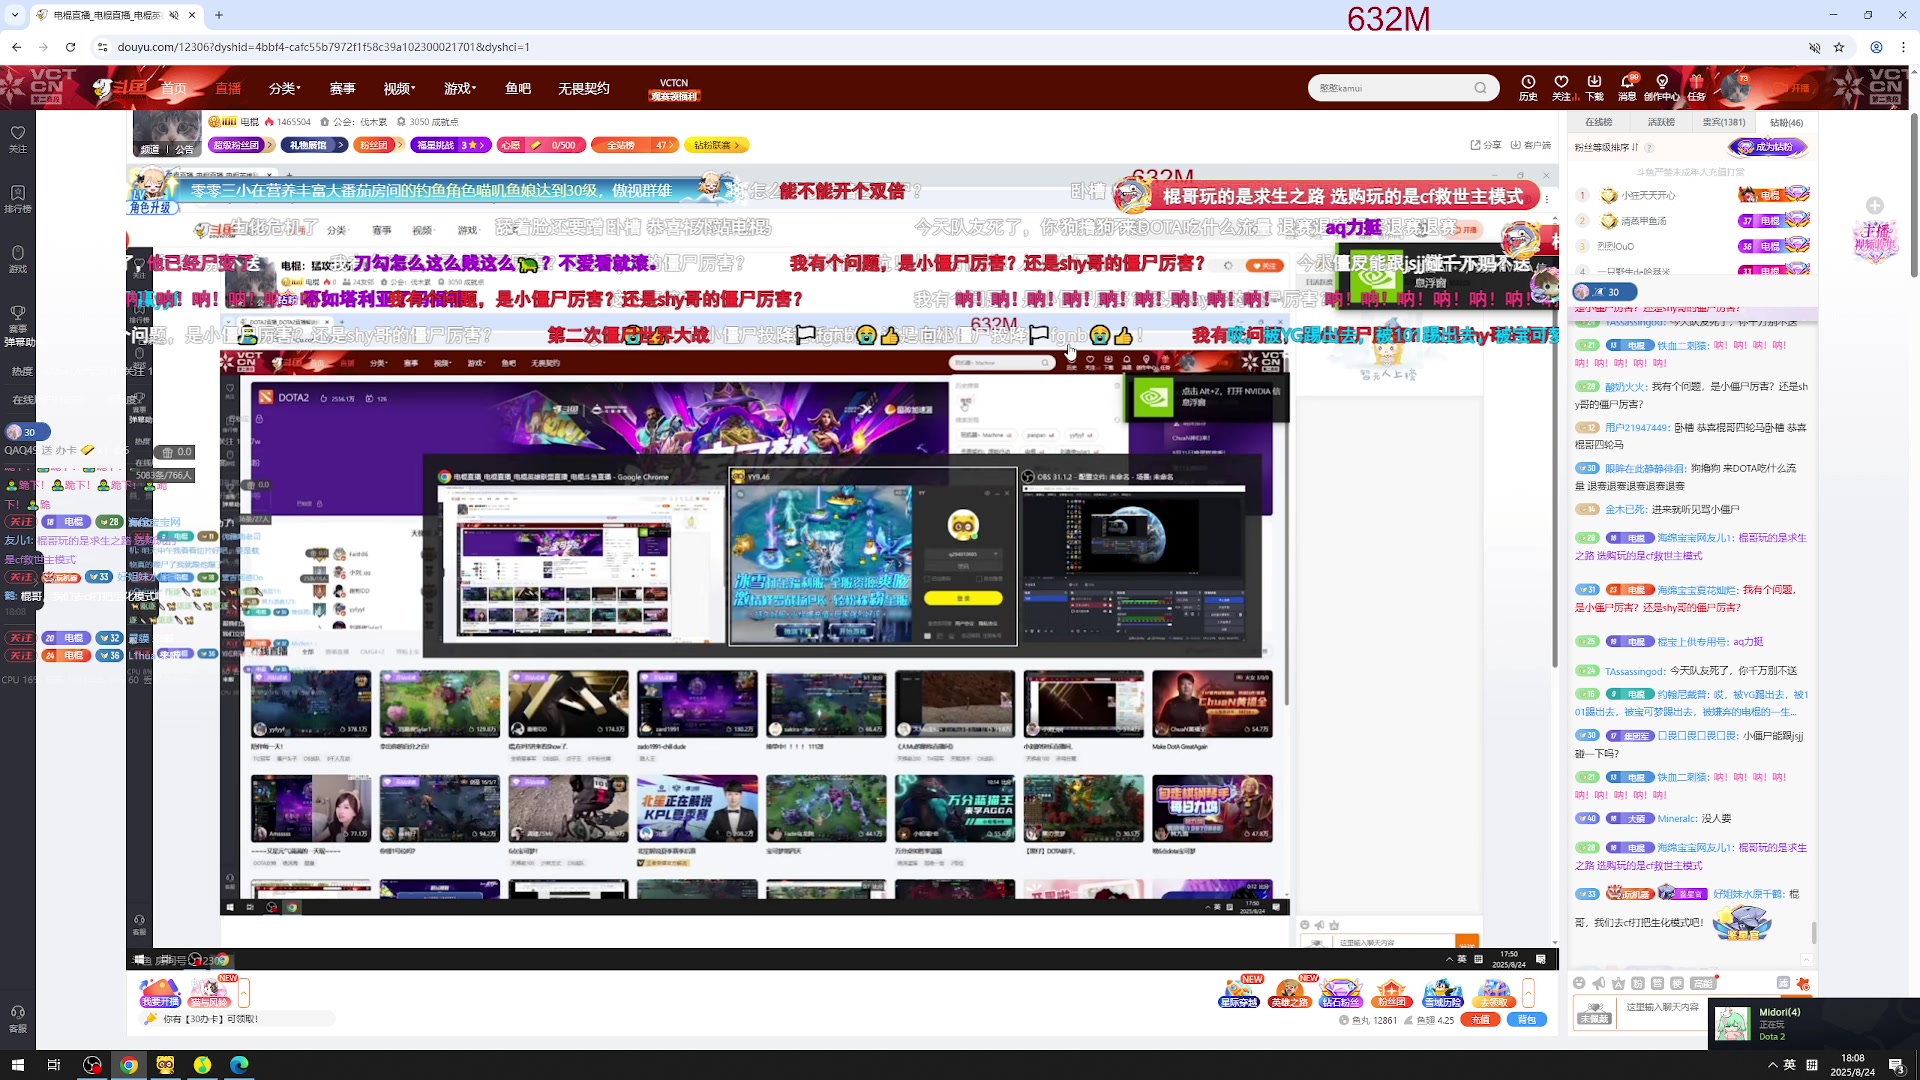The height and width of the screenshot is (1080, 1920).
Task: Open 游戏 icon in left sidebar
Action: point(18,258)
